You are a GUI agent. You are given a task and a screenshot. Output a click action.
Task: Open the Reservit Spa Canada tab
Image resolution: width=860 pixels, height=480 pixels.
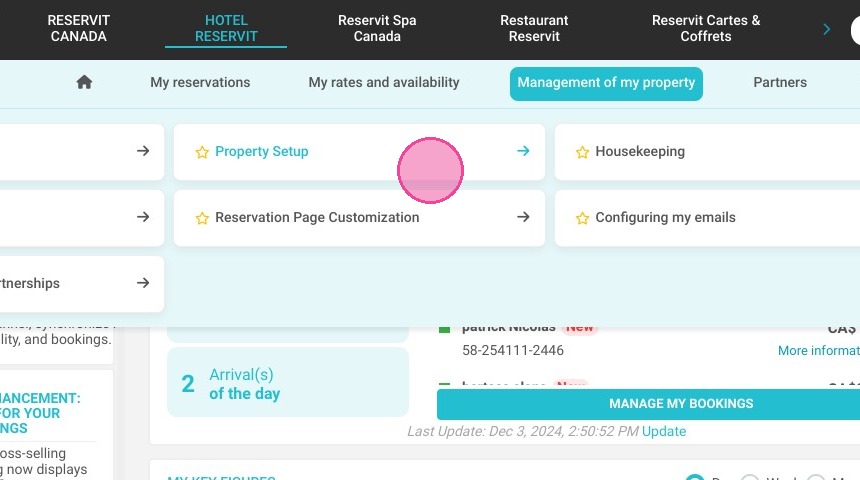pos(377,29)
